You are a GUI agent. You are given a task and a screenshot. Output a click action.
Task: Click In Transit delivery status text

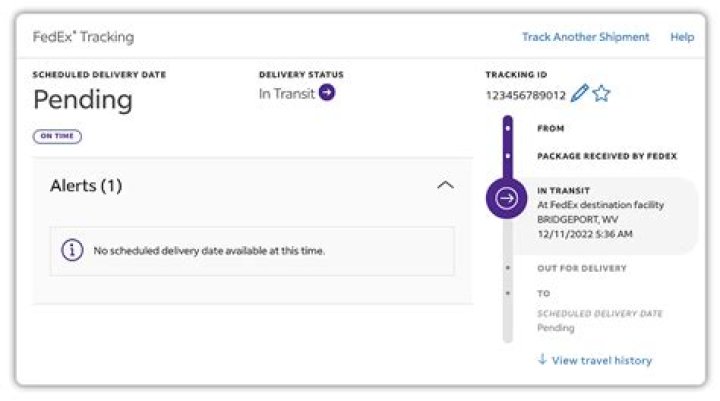tap(287, 94)
